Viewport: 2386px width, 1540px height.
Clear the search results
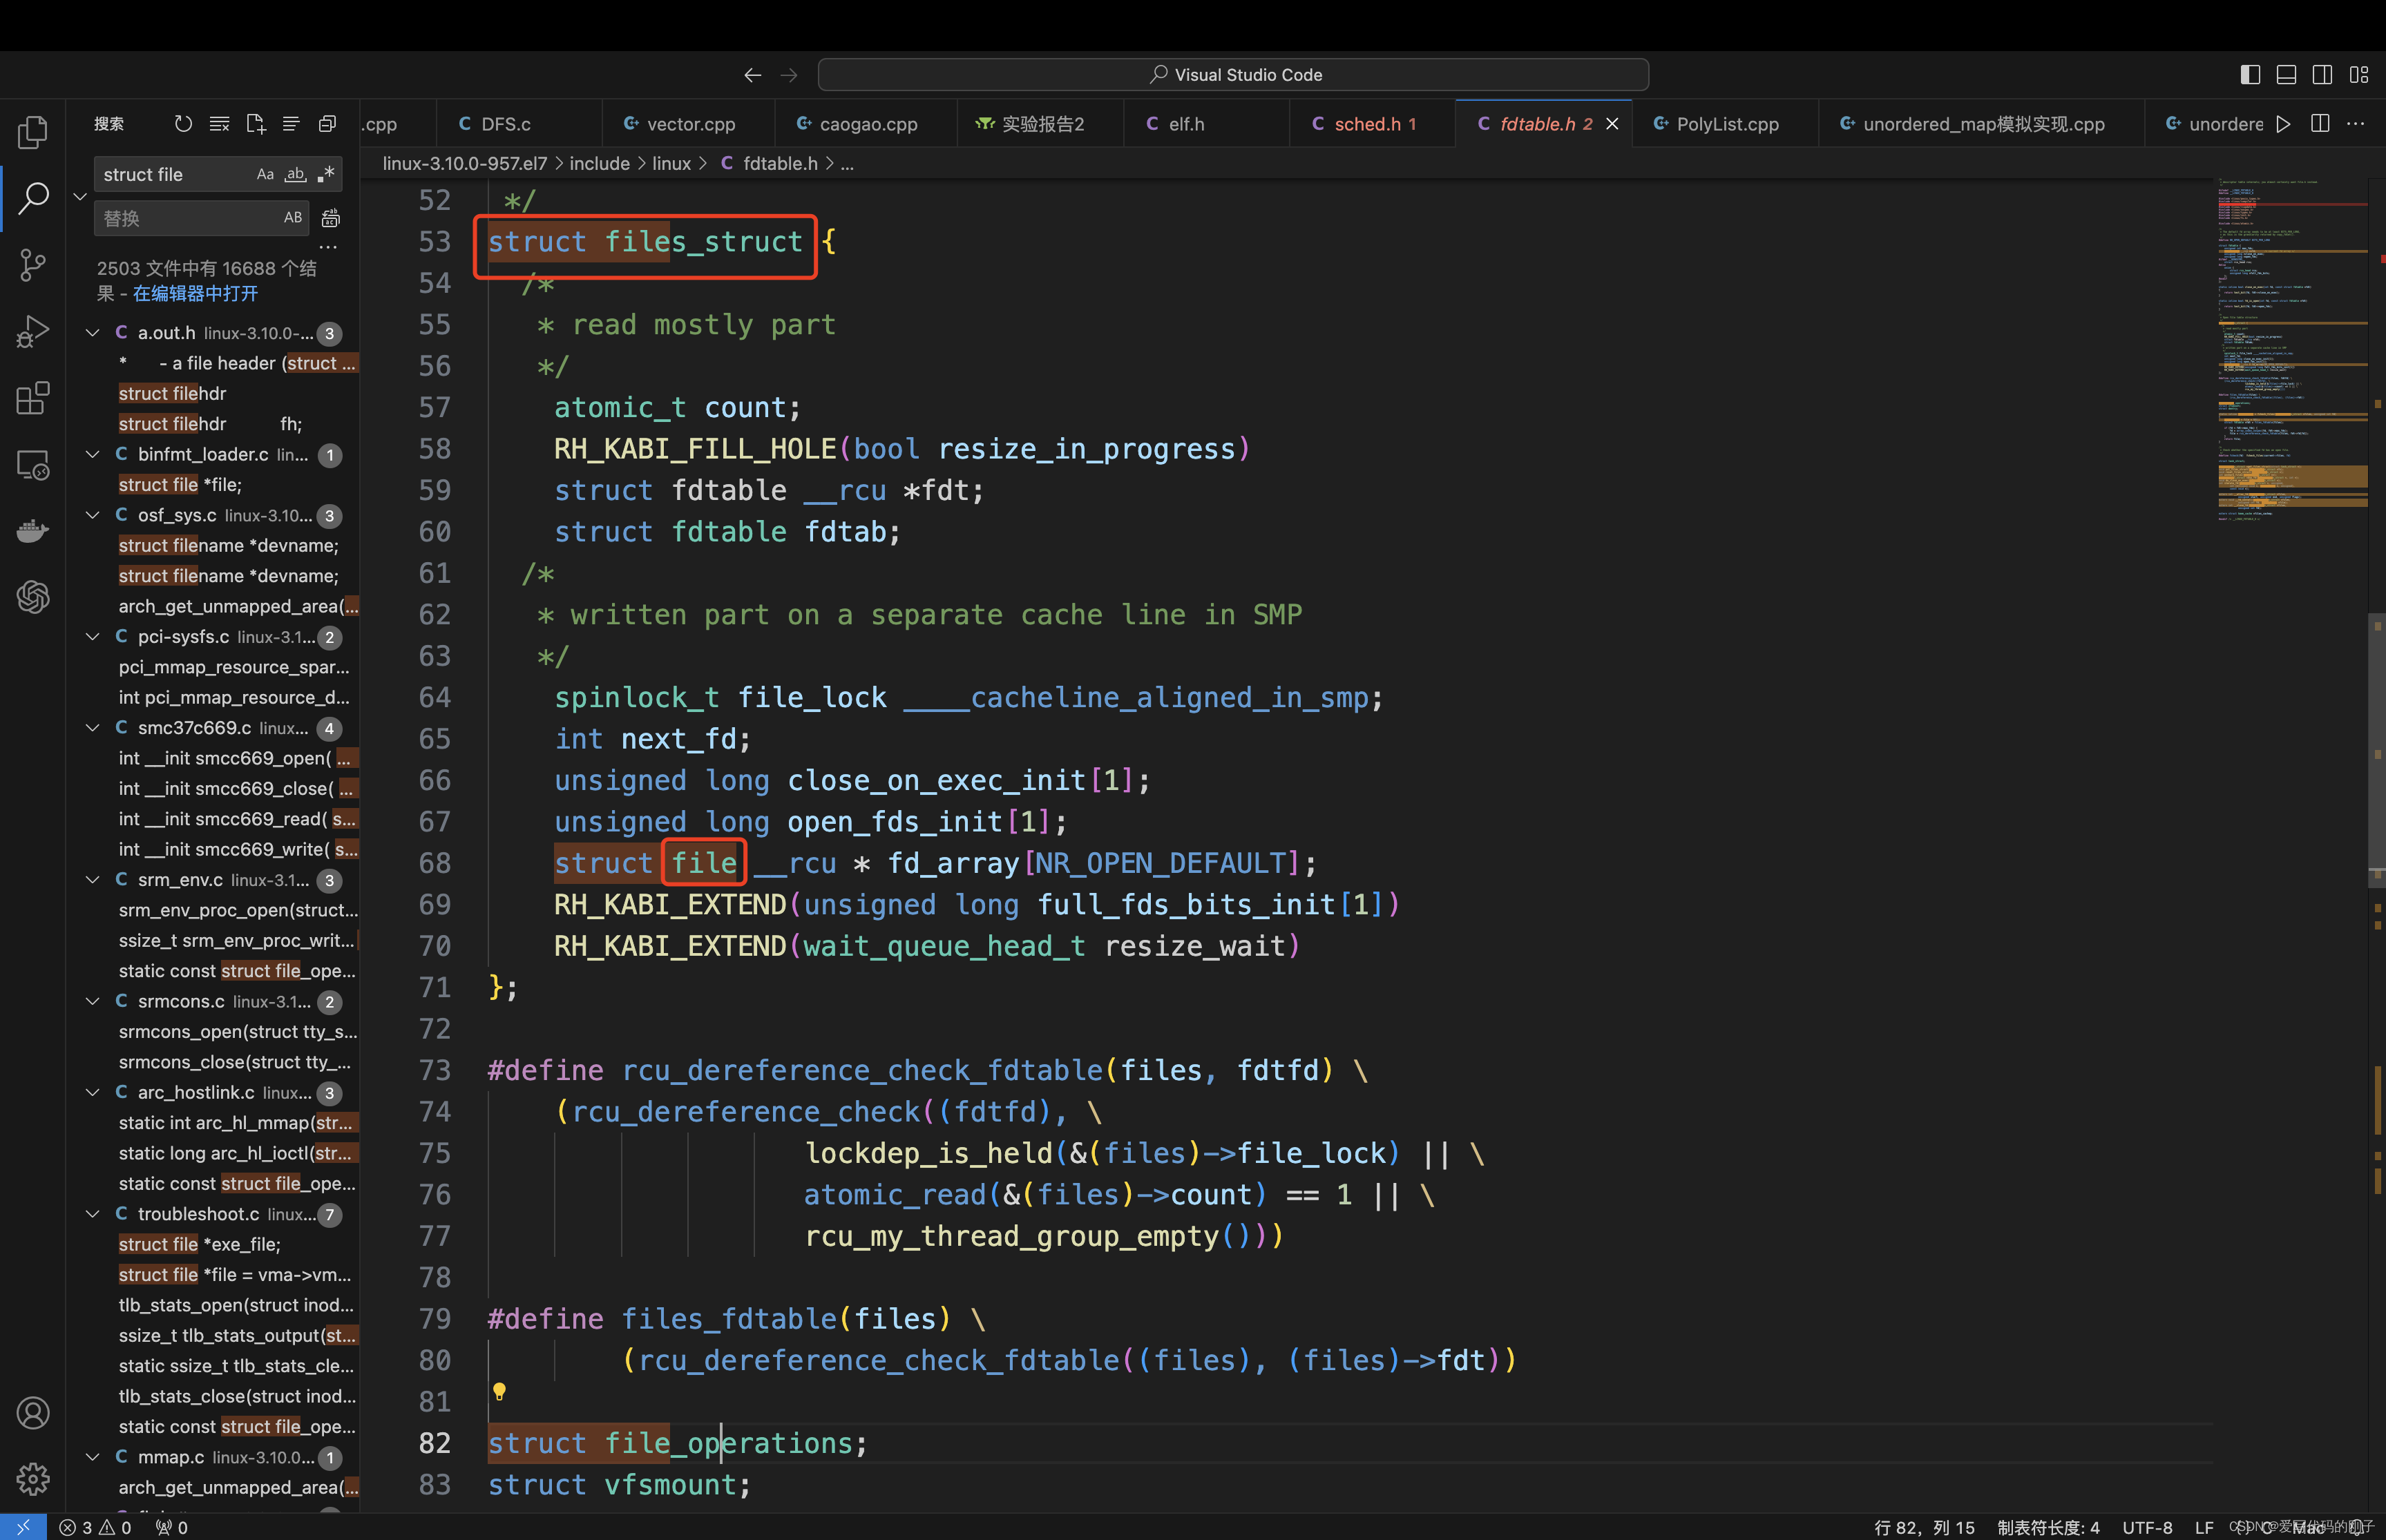[219, 124]
